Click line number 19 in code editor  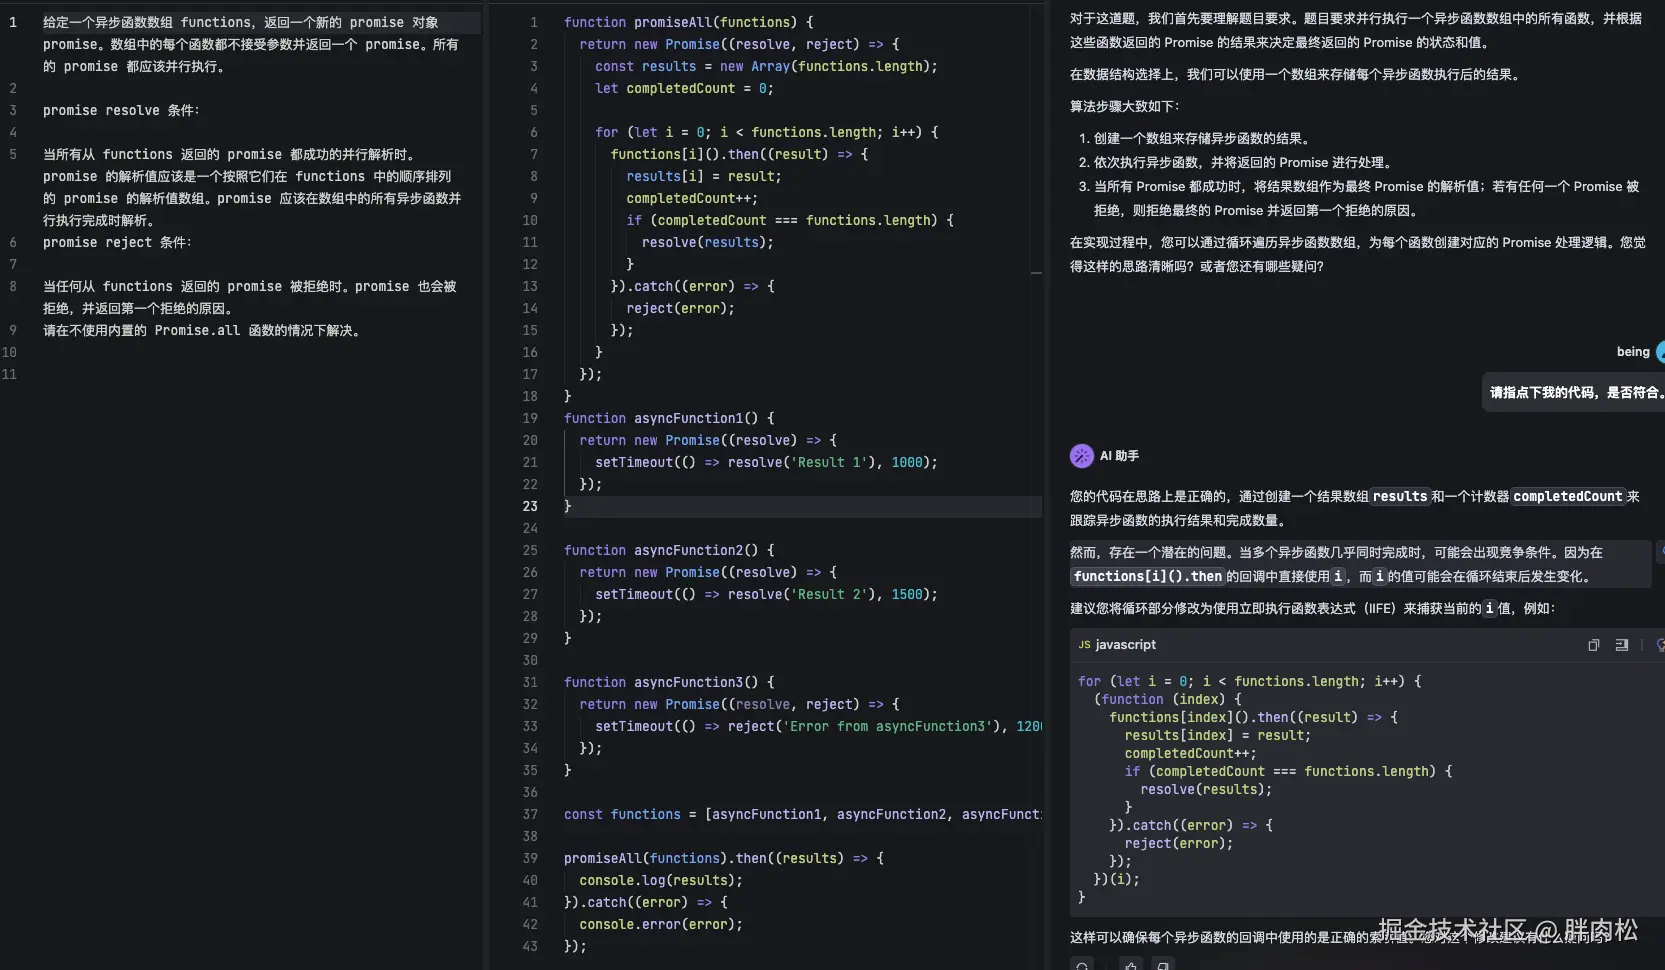click(530, 418)
